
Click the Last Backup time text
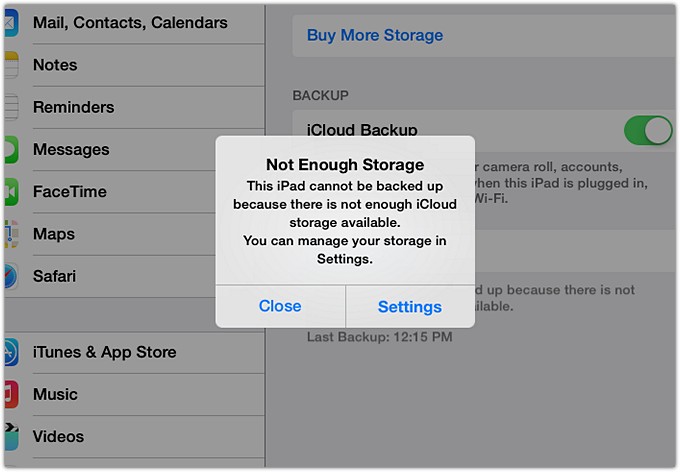(x=379, y=338)
